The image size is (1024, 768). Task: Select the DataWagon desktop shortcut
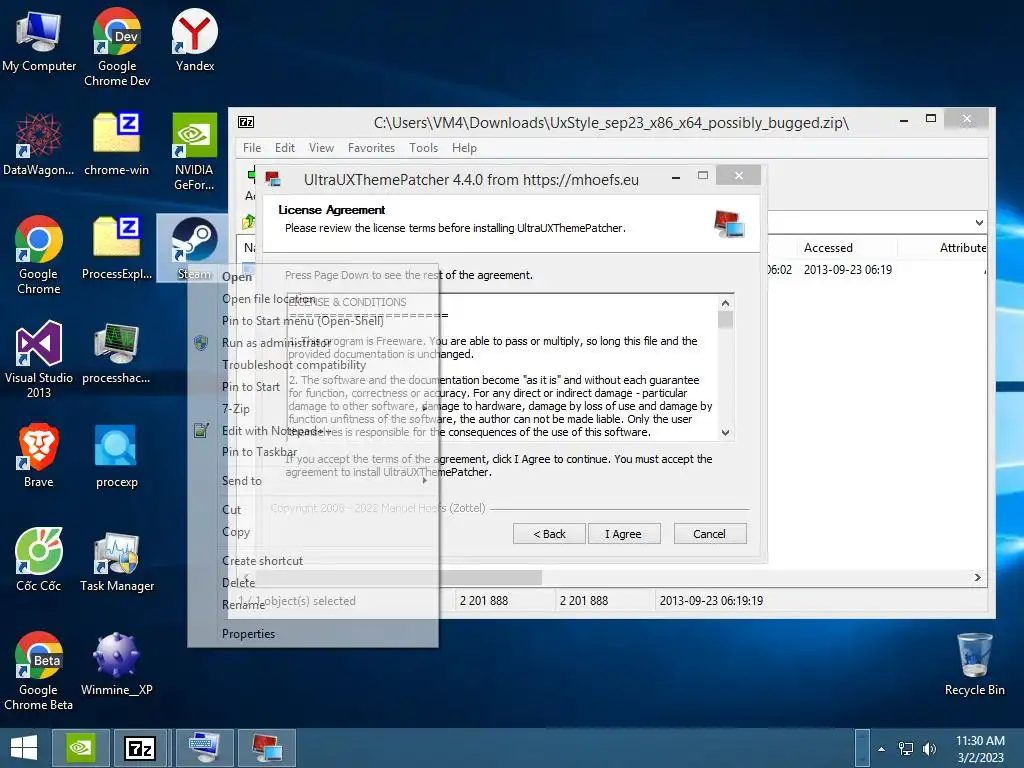pos(39,144)
